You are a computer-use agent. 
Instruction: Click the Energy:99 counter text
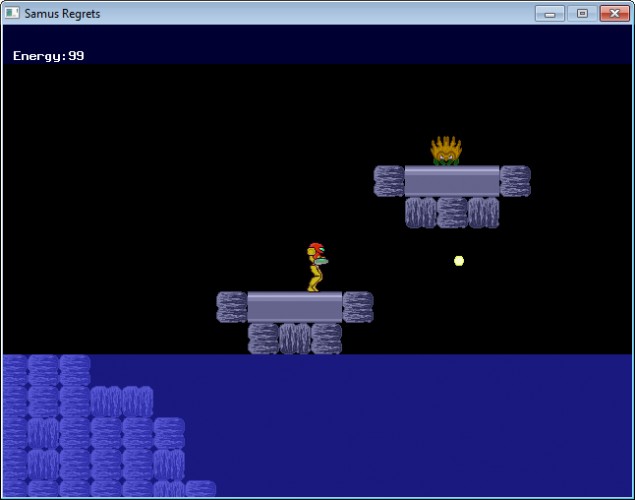point(49,56)
